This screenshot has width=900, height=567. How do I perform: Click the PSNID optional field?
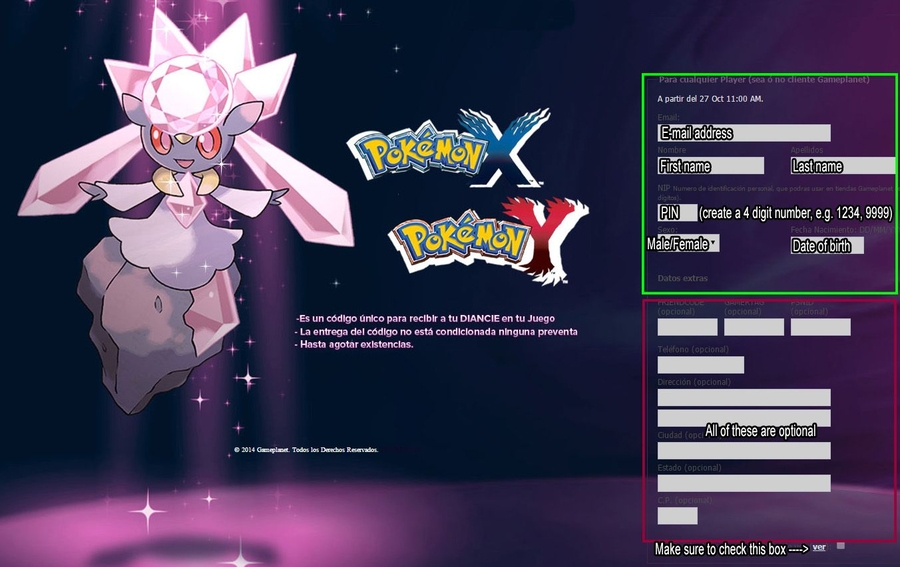tap(820, 327)
